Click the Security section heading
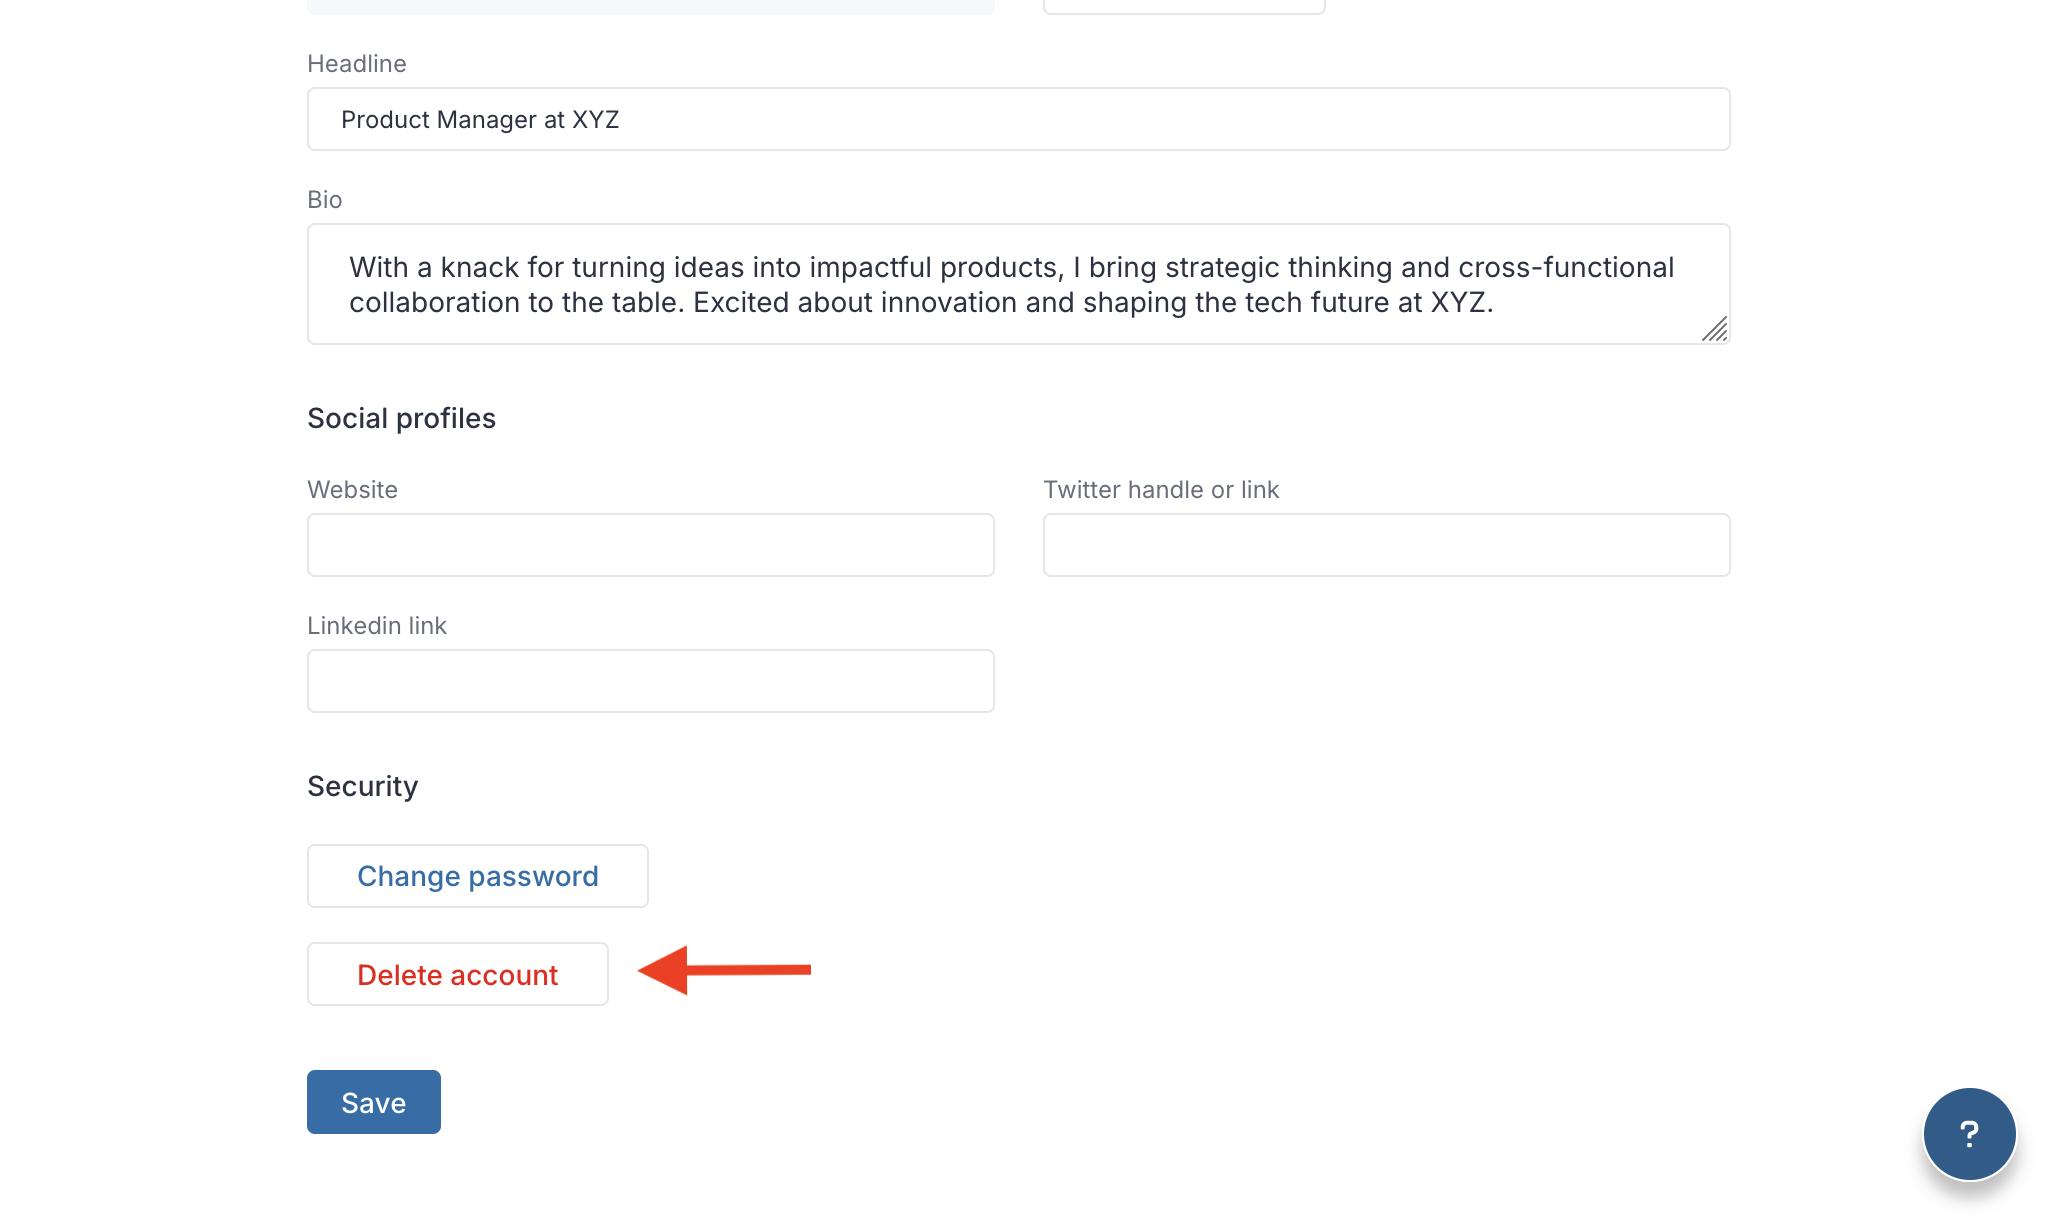This screenshot has width=2054, height=1218. coord(362,786)
